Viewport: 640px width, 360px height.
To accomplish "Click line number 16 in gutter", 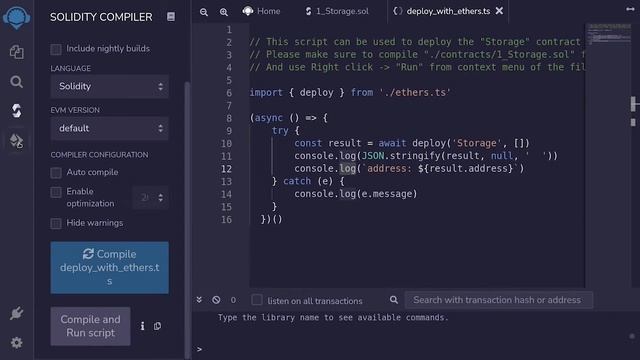I will (227, 219).
